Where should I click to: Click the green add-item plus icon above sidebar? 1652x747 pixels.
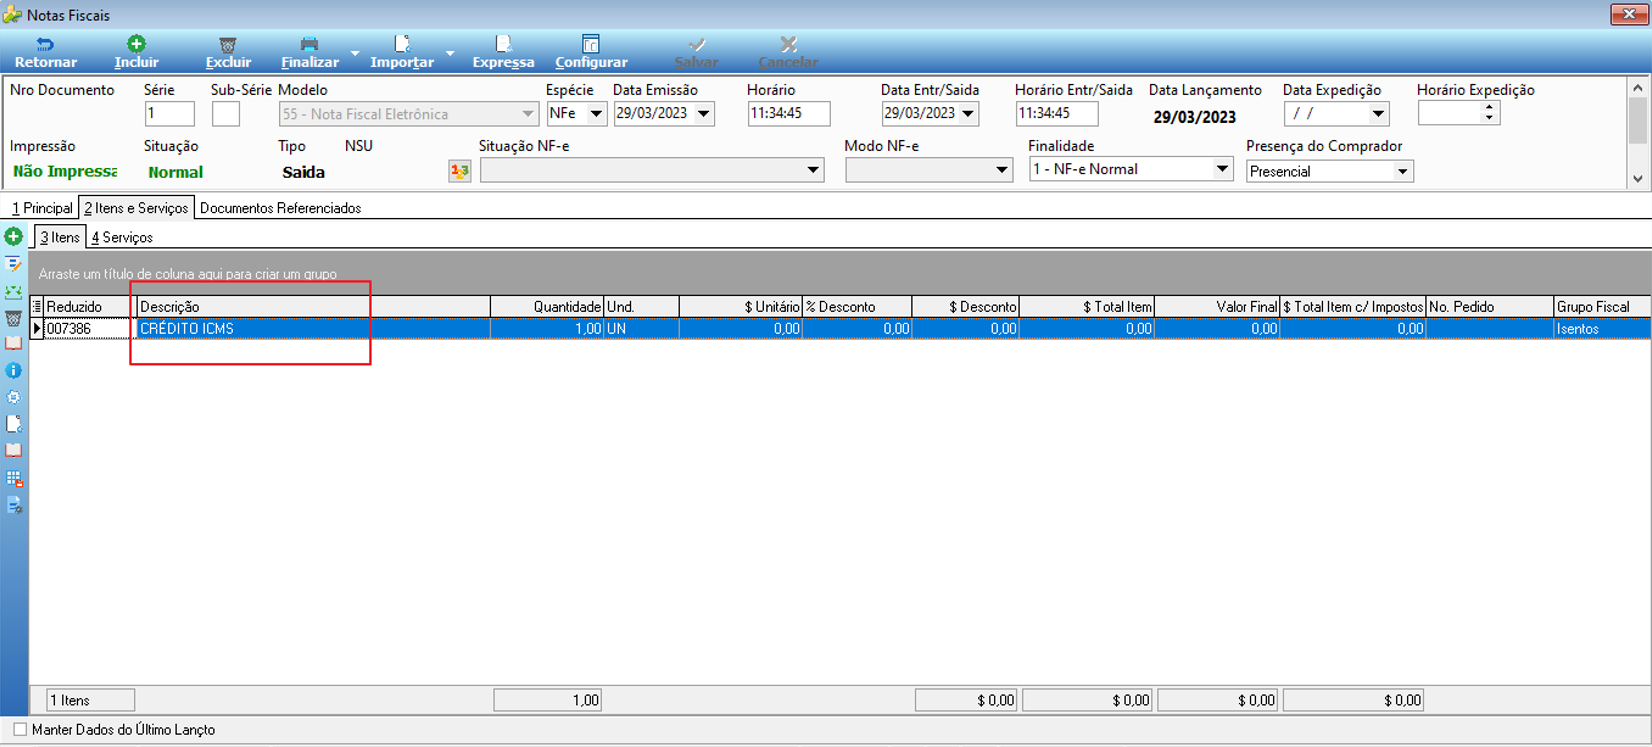(x=14, y=236)
